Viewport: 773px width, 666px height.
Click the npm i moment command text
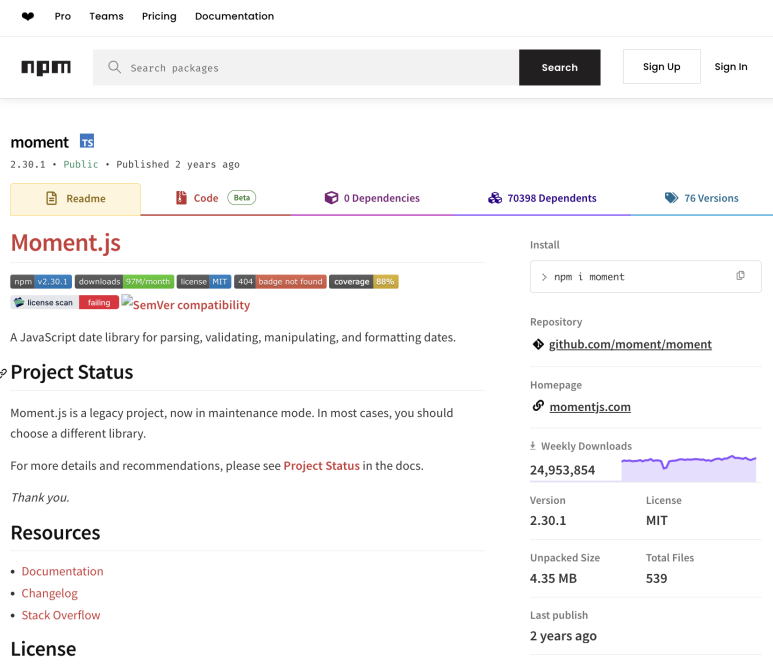point(589,277)
